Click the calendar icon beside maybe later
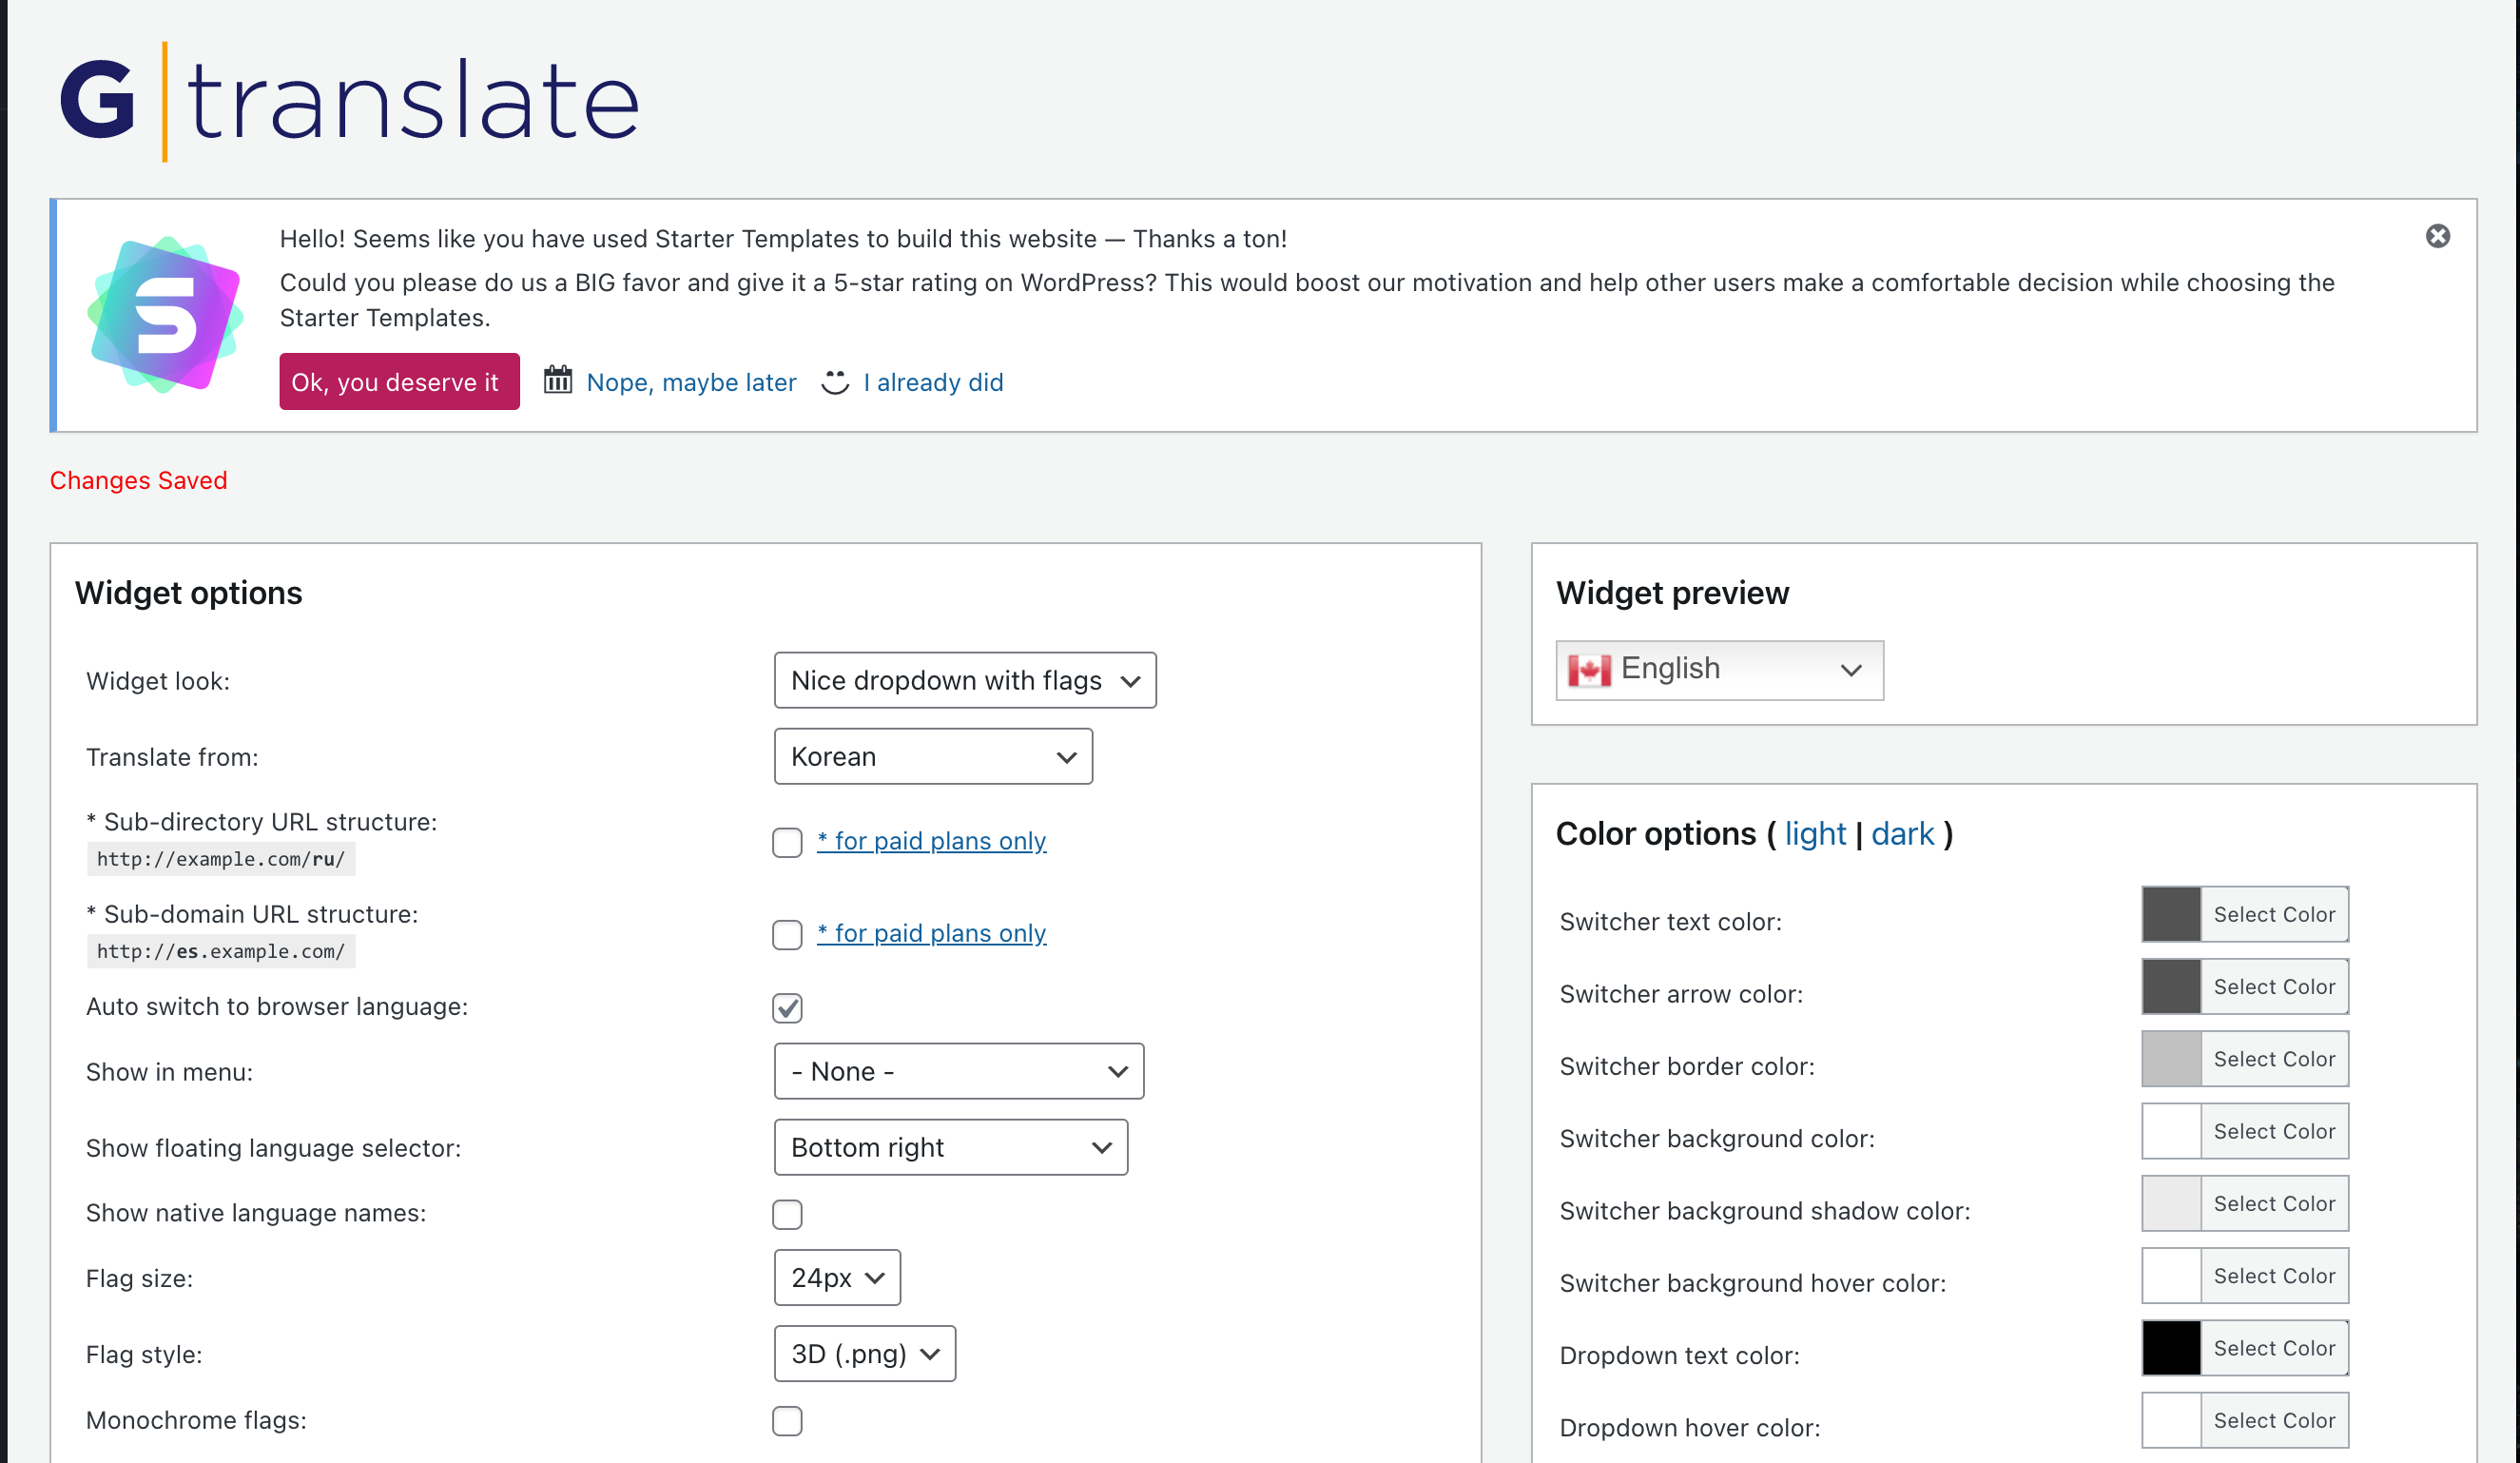This screenshot has width=2520, height=1463. pos(558,381)
